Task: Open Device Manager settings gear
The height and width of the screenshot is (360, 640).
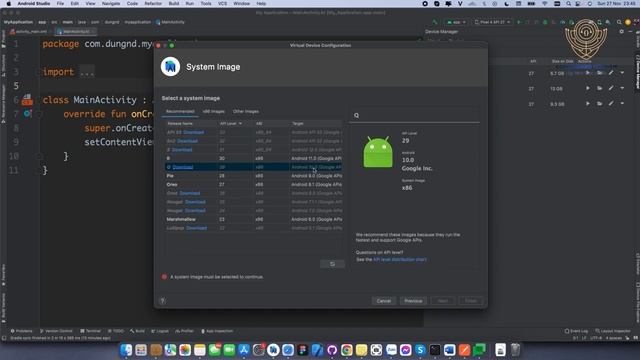Action: point(622,31)
